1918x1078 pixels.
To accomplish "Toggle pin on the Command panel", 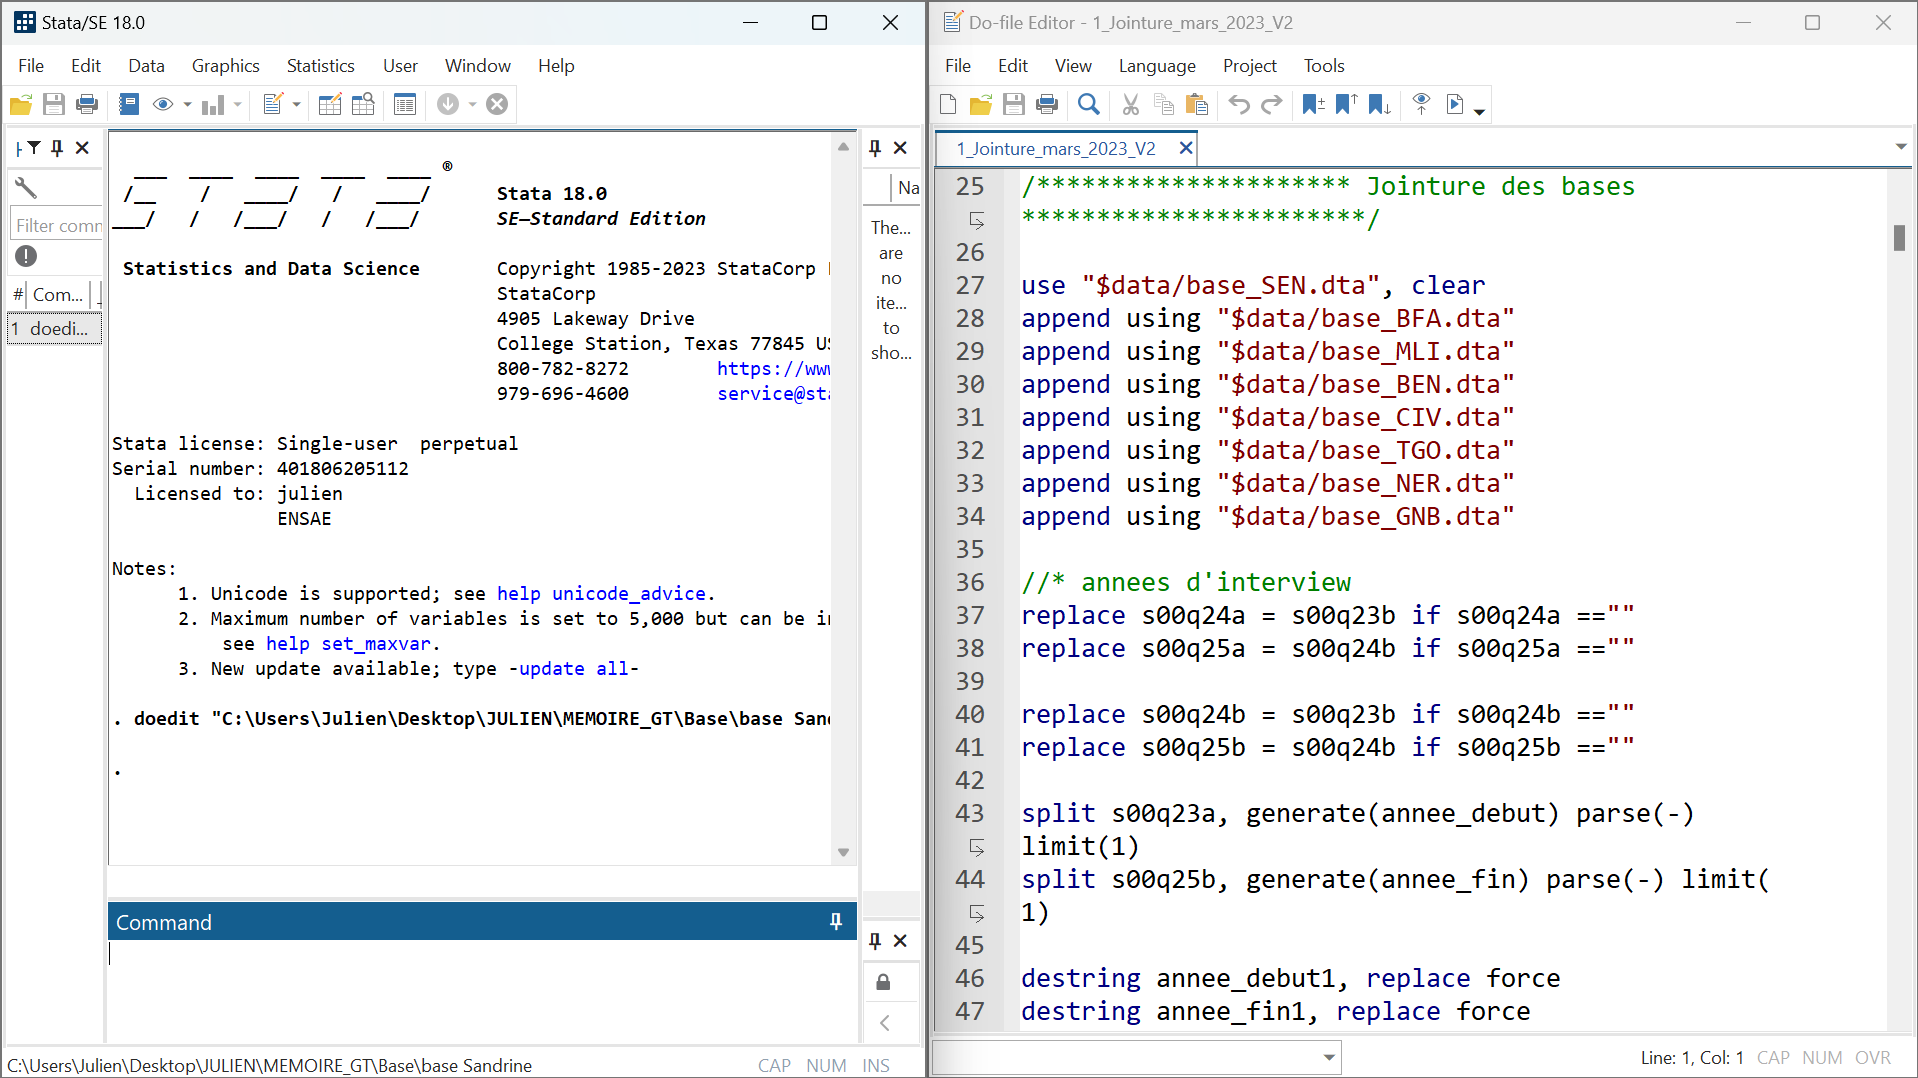I will (x=836, y=922).
